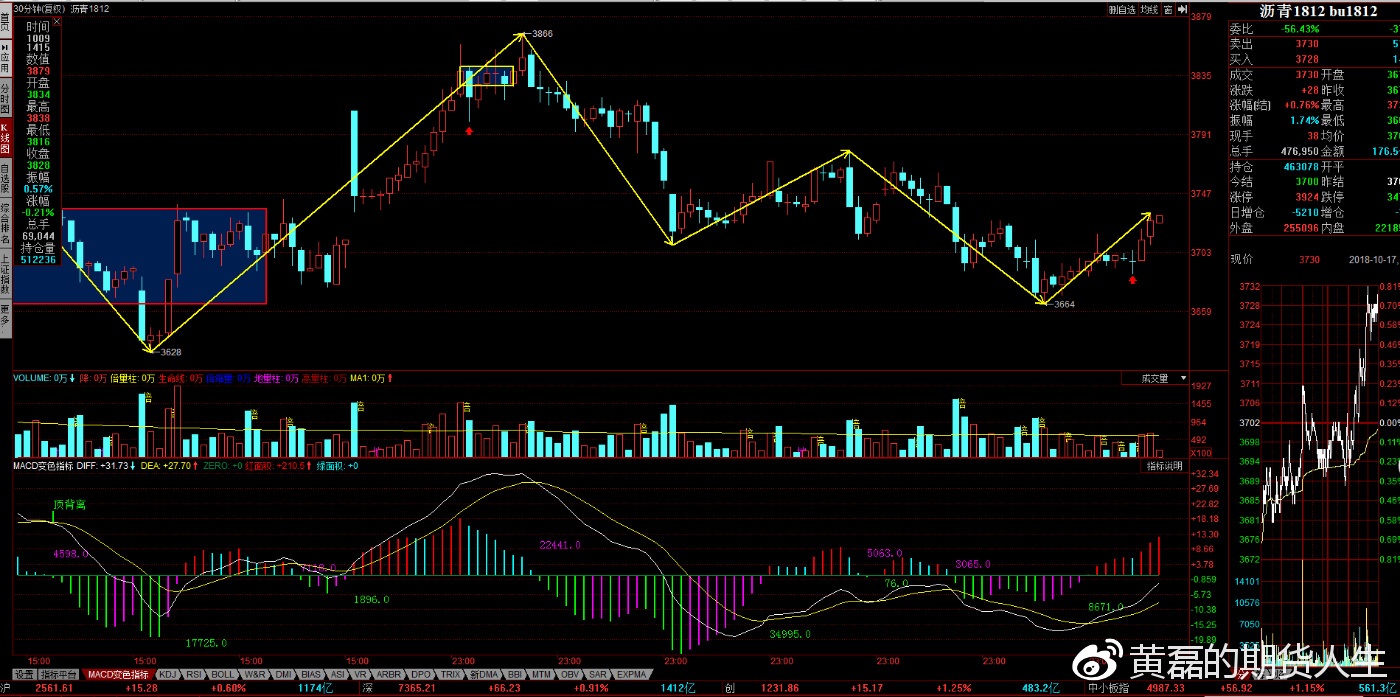Toggle 删自选 watchlist removal
This screenshot has height=697, width=1400.
[1122, 9]
